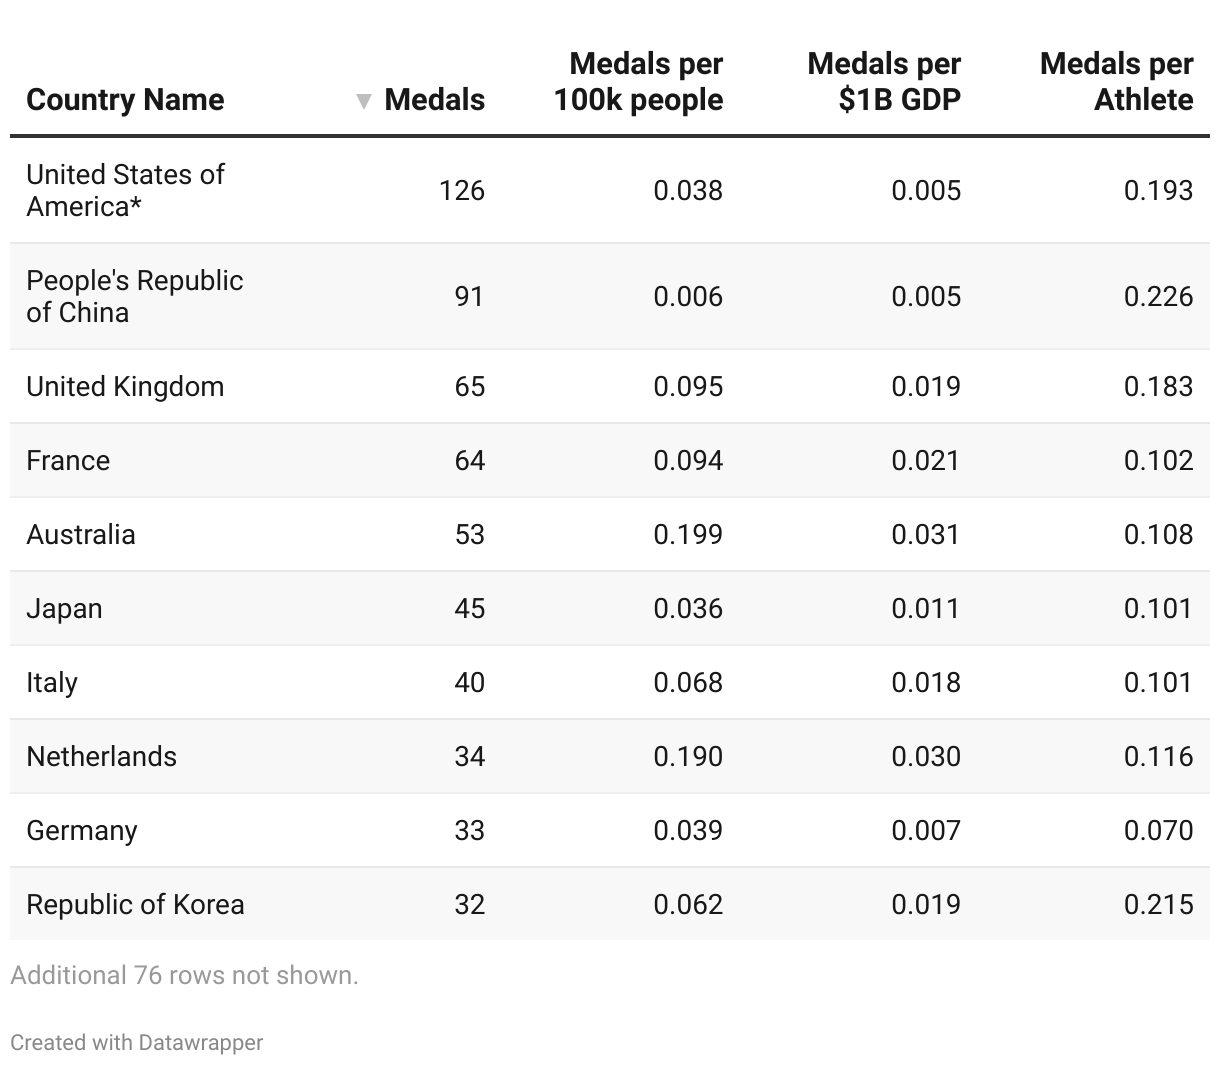Image resolution: width=1220 pixels, height=1066 pixels.
Task: Click France in the country column
Action: click(68, 461)
